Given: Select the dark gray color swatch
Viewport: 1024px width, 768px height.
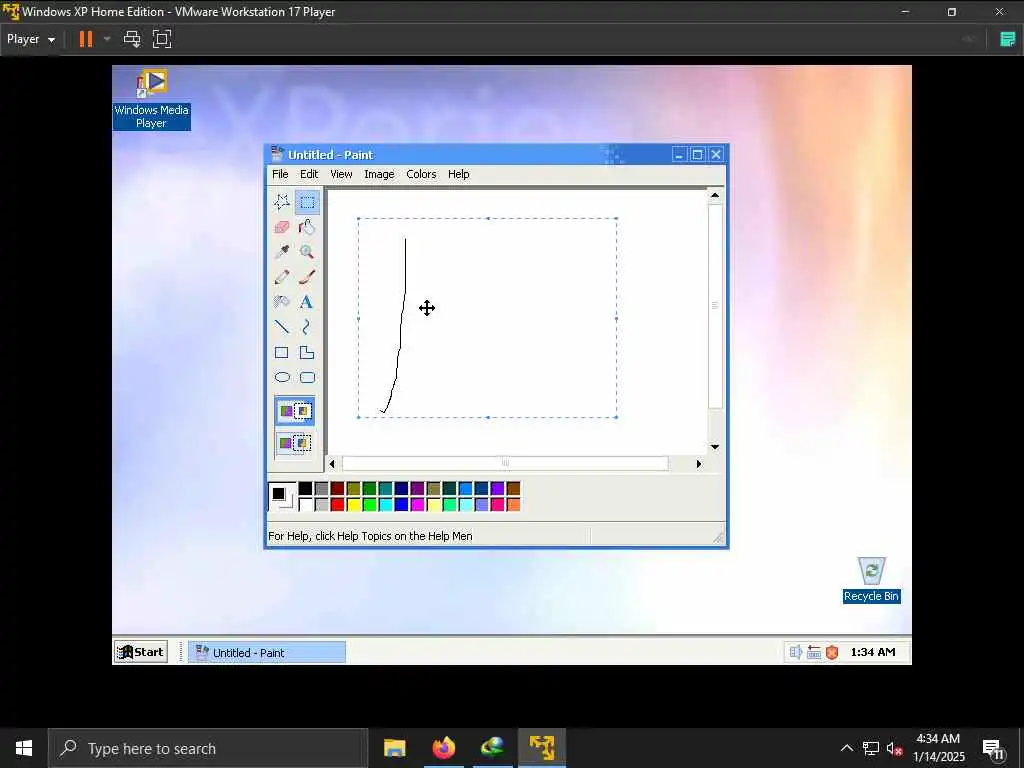Looking at the screenshot, I should point(321,488).
